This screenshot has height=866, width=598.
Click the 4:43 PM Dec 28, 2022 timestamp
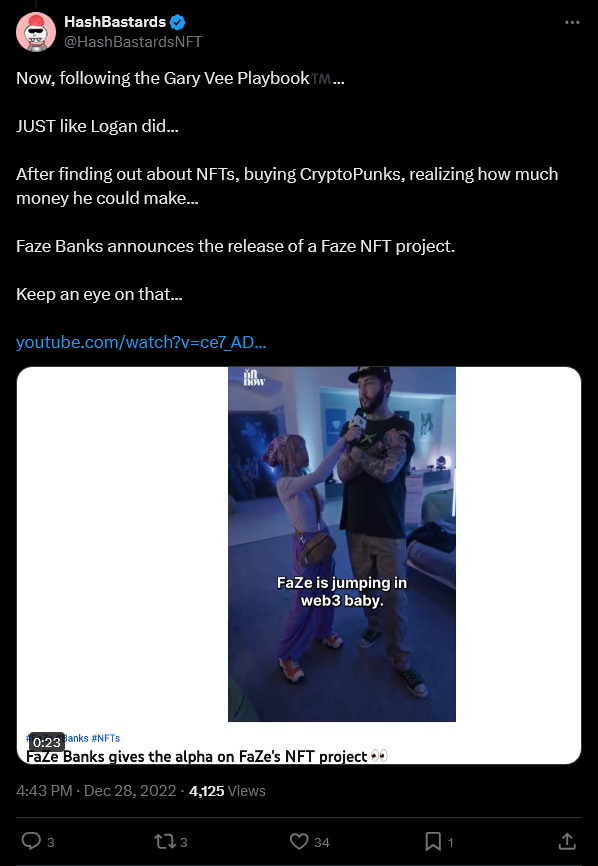(96, 791)
